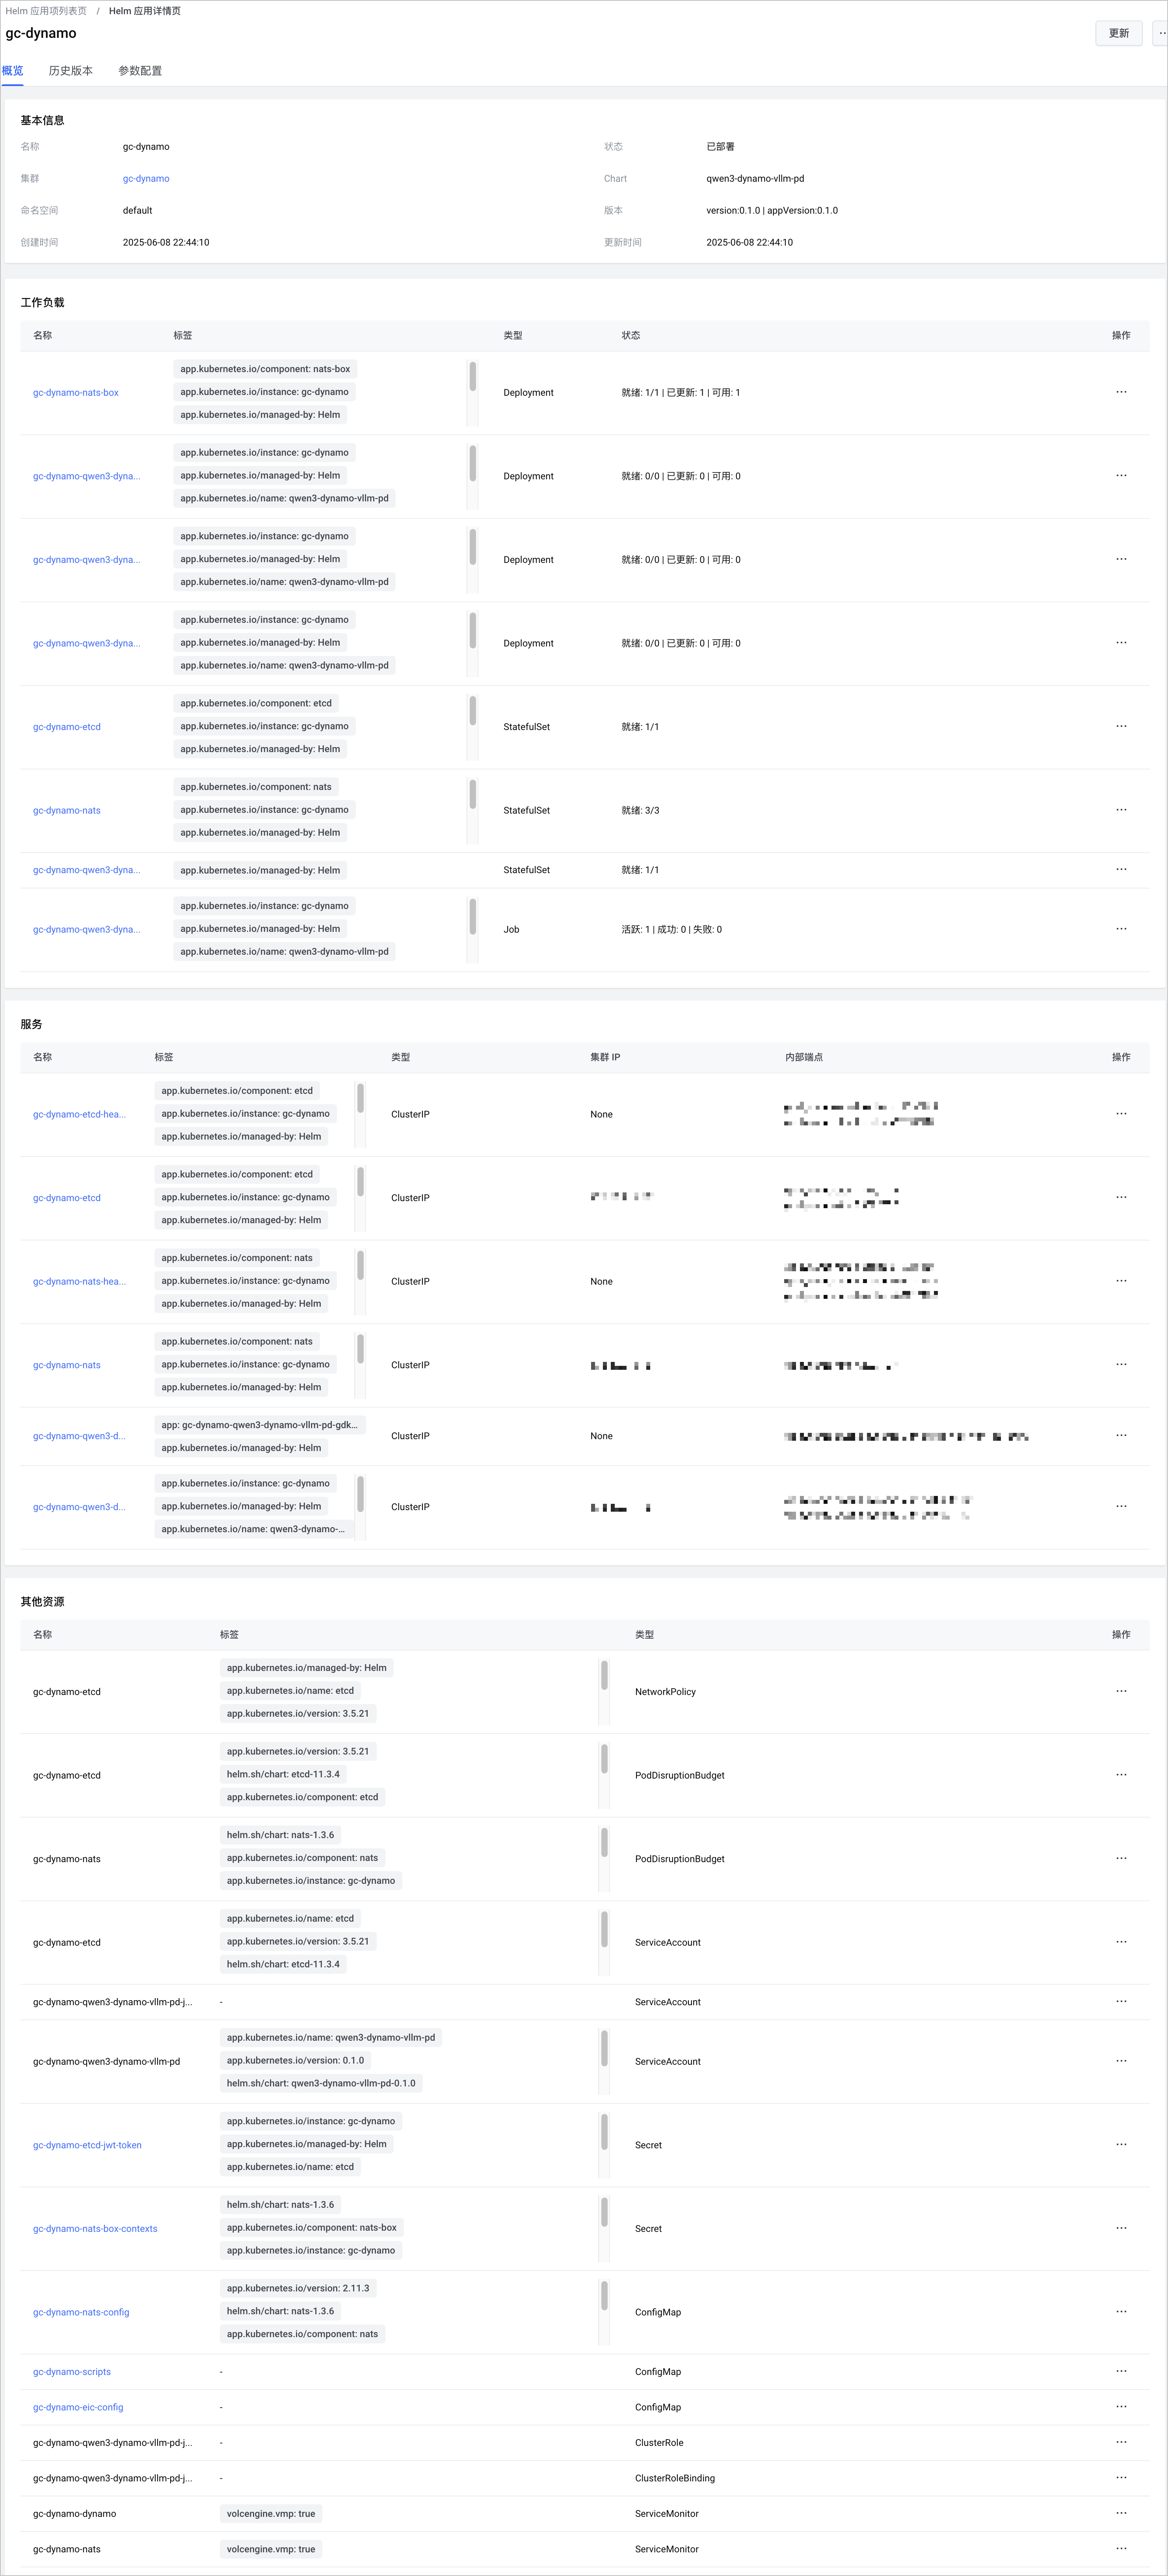1168x2576 pixels.
Task: Open gc-dynamo-nats-box workload link
Action: tap(76, 393)
